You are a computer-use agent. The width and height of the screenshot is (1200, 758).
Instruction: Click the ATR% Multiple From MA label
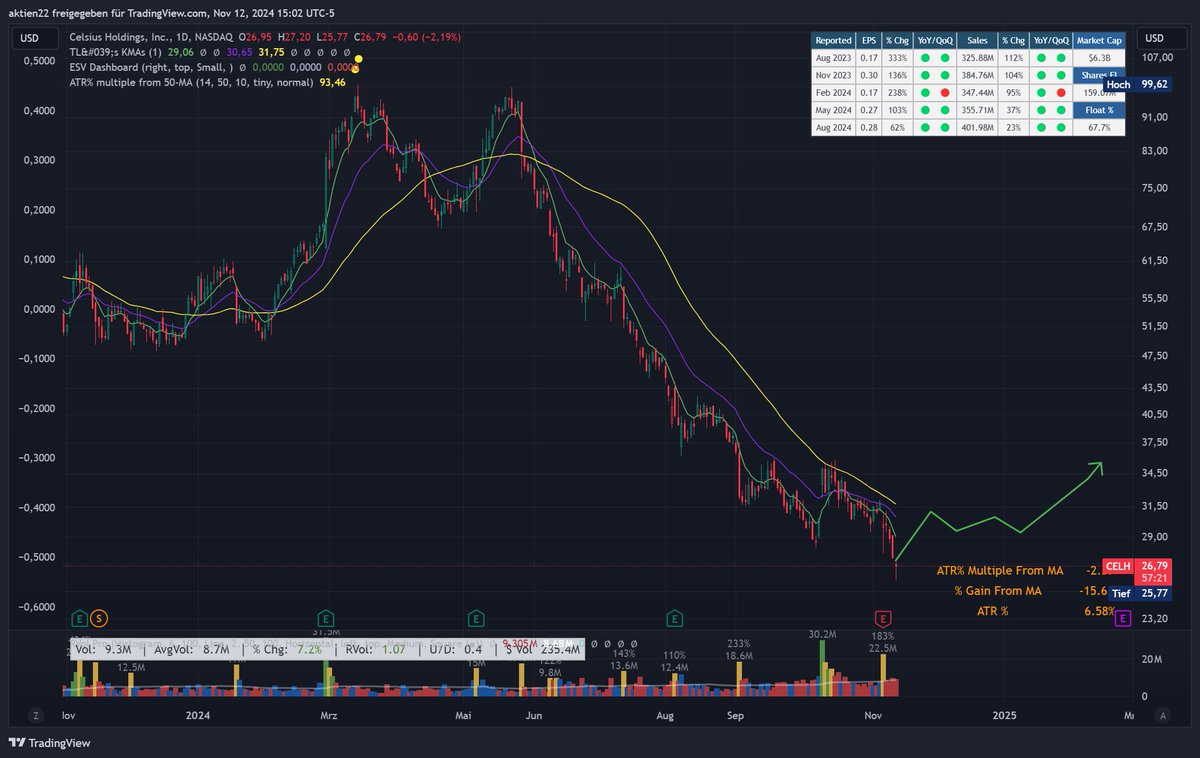tap(999, 571)
